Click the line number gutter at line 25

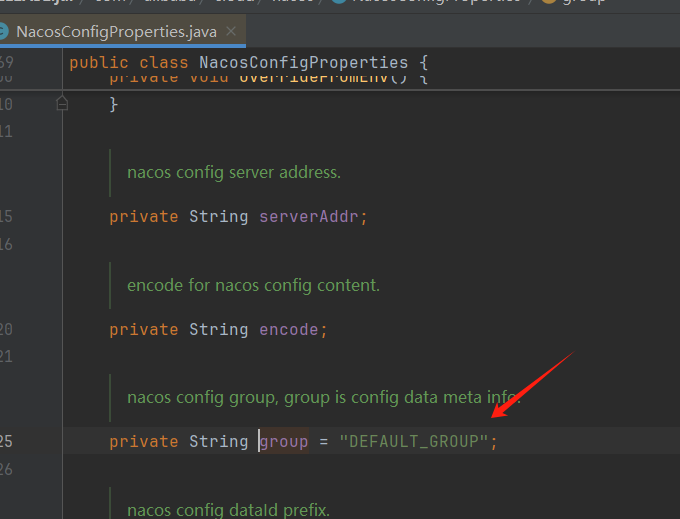(x=6, y=441)
